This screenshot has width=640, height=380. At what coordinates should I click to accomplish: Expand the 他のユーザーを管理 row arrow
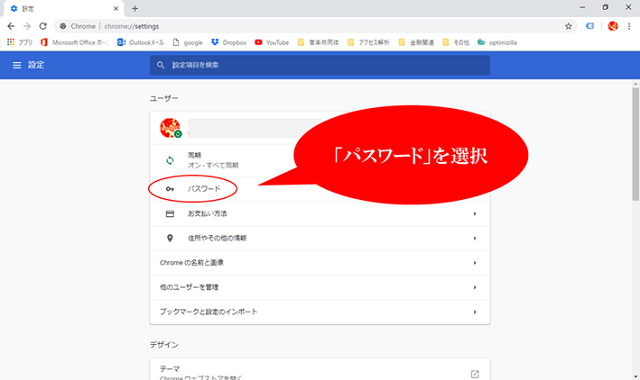coord(475,287)
